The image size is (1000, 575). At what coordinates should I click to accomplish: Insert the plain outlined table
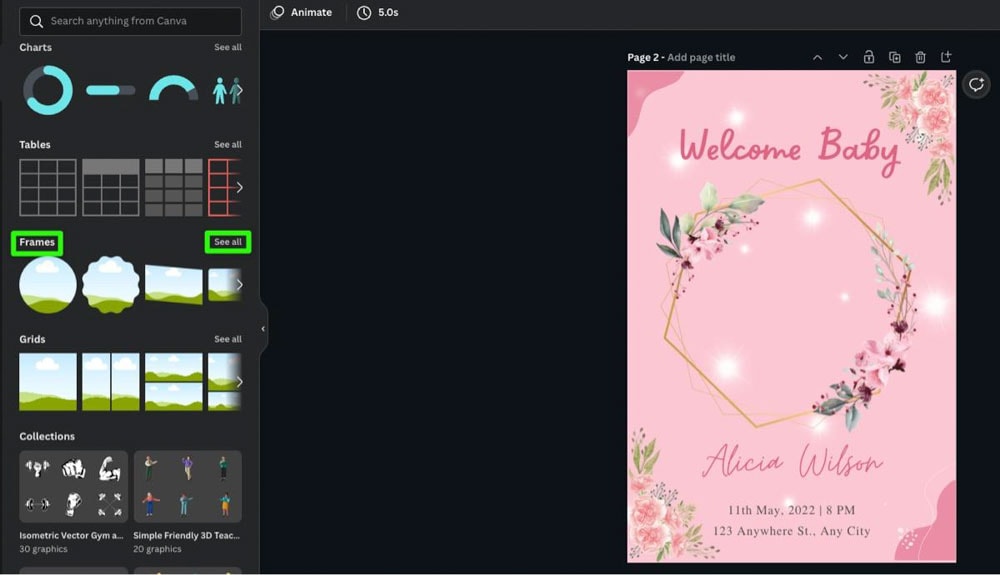tap(48, 187)
